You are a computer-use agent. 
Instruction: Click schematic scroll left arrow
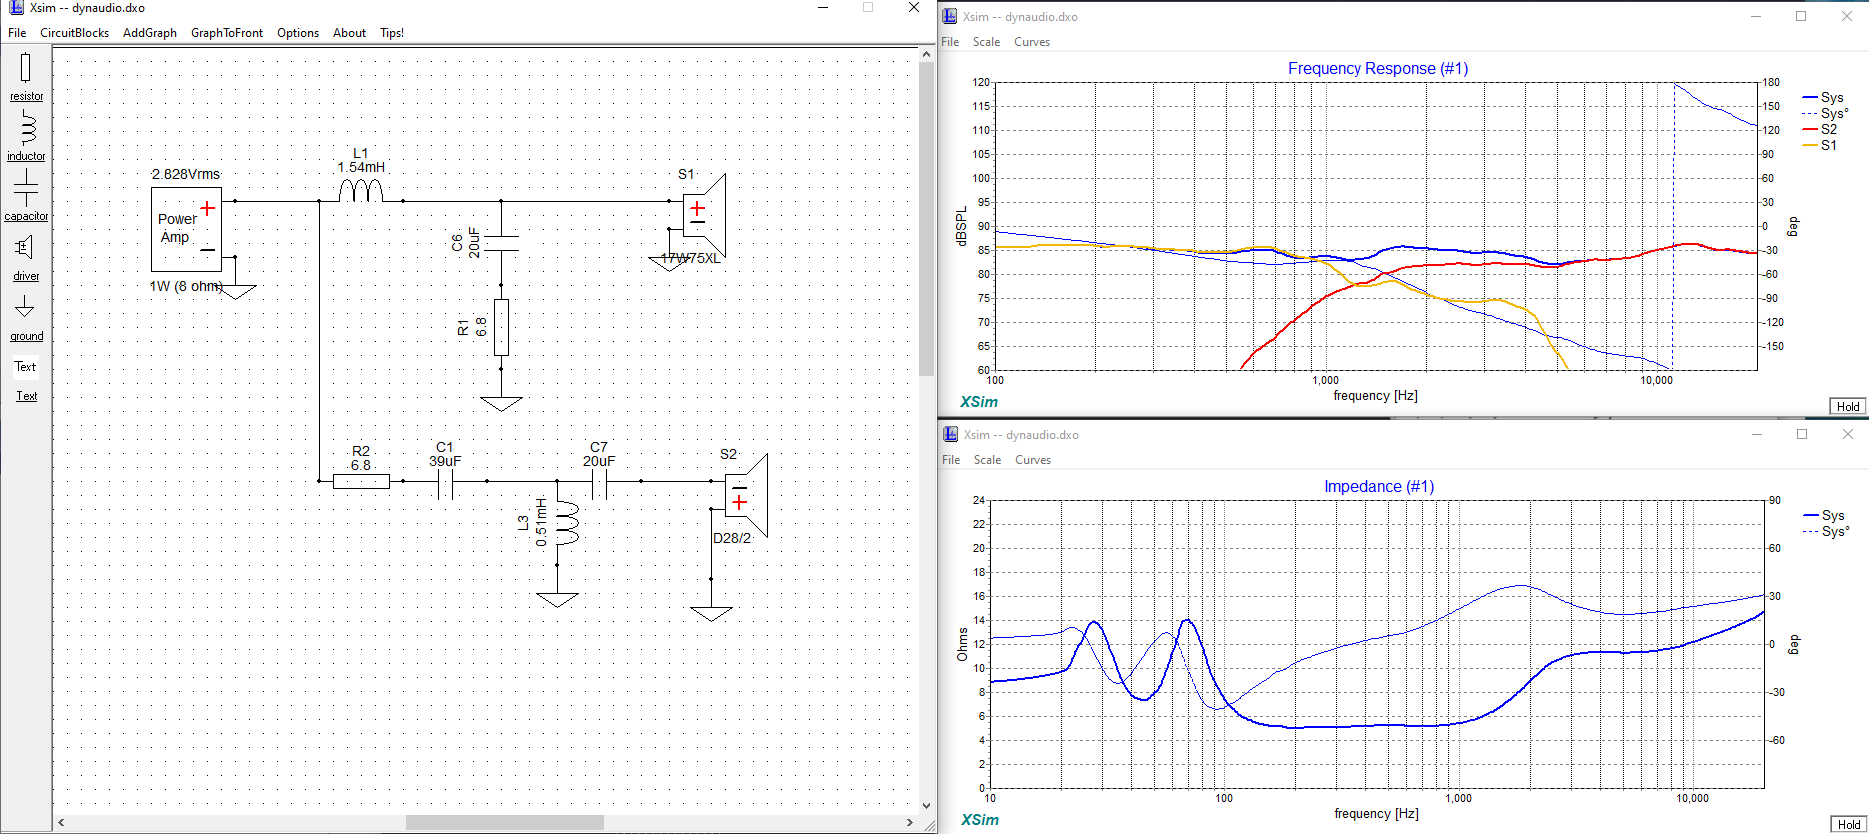point(62,822)
